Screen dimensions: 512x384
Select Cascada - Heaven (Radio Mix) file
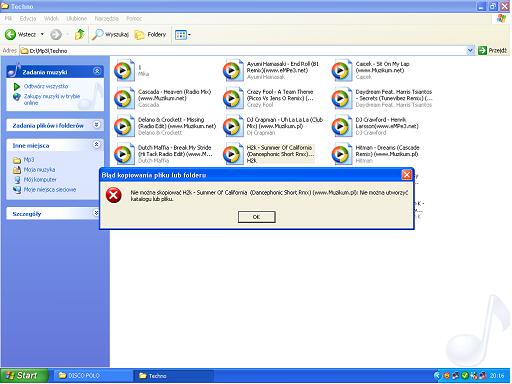click(163, 98)
